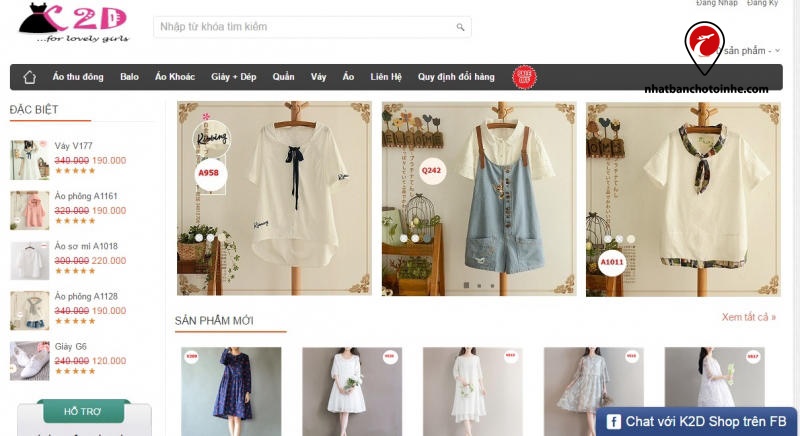Click the search magnifier icon

pyautogui.click(x=460, y=28)
